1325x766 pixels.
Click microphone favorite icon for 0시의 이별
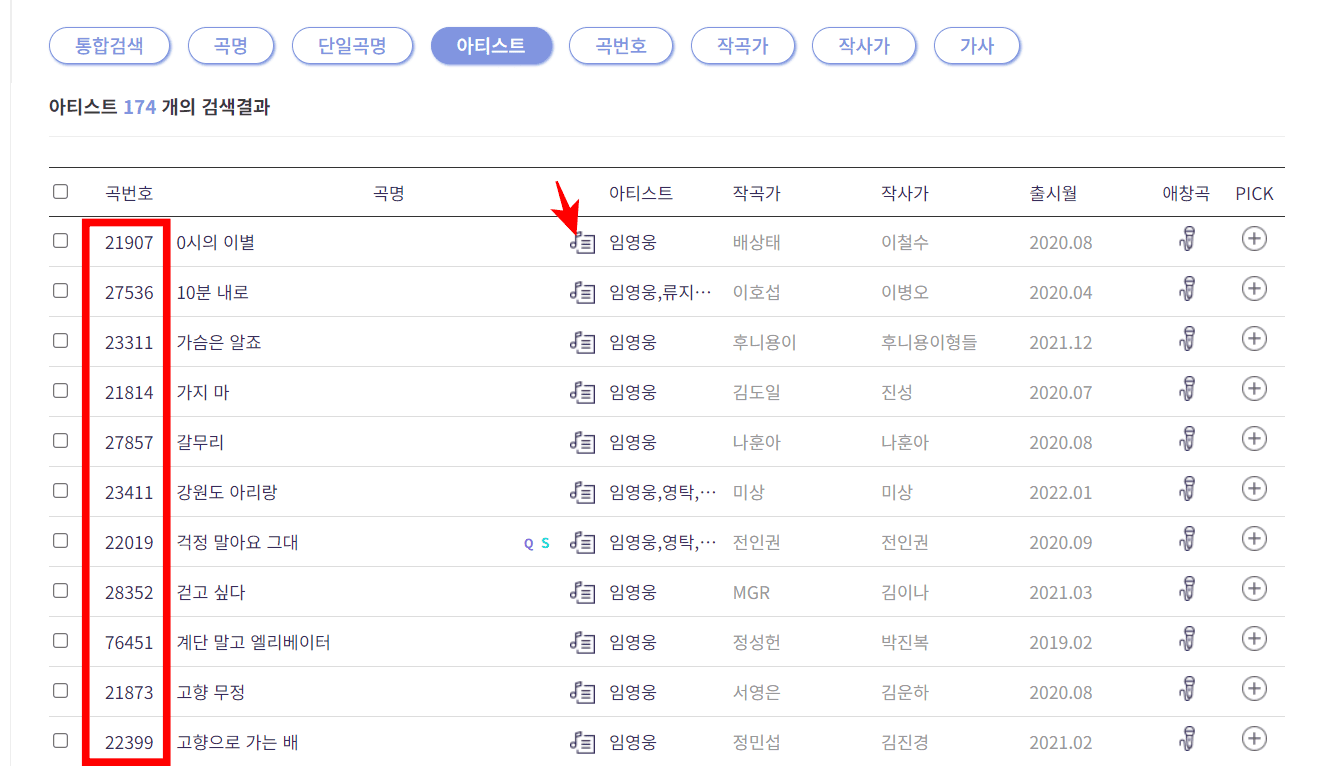[1187, 240]
